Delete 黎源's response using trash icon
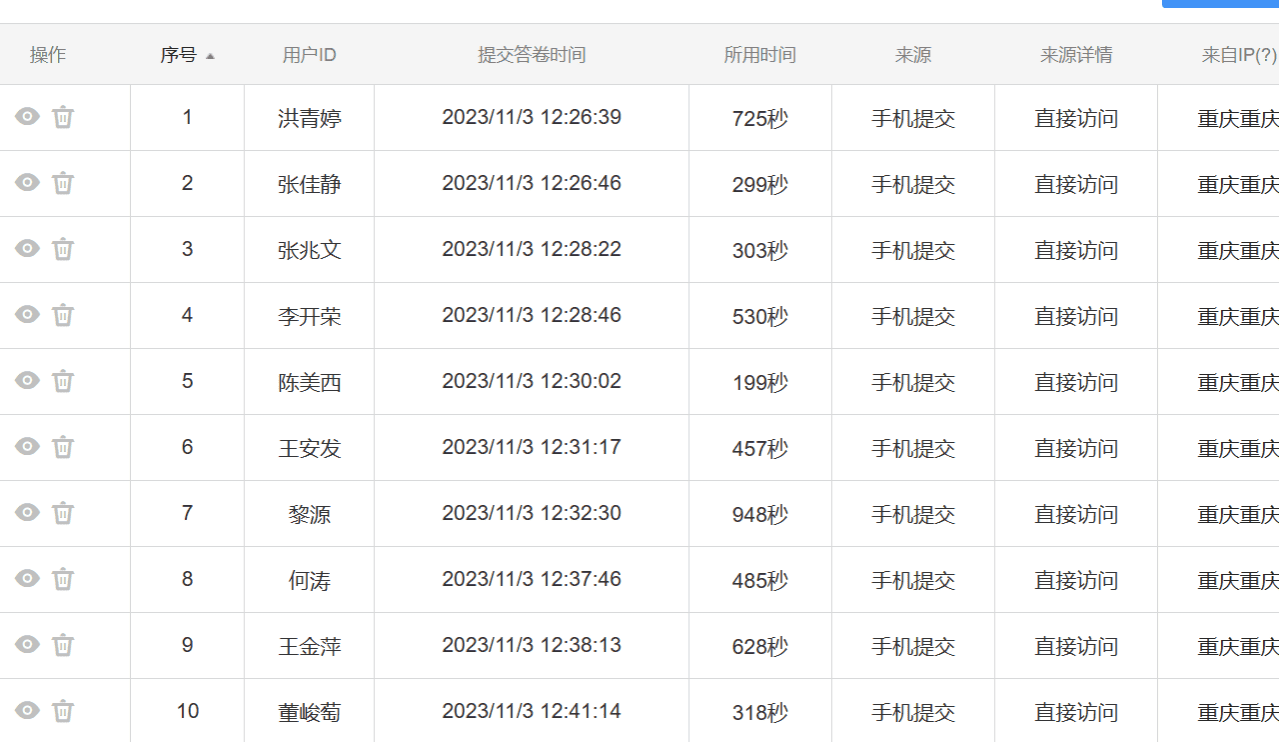Screen dimensions: 1279x742 coord(63,513)
